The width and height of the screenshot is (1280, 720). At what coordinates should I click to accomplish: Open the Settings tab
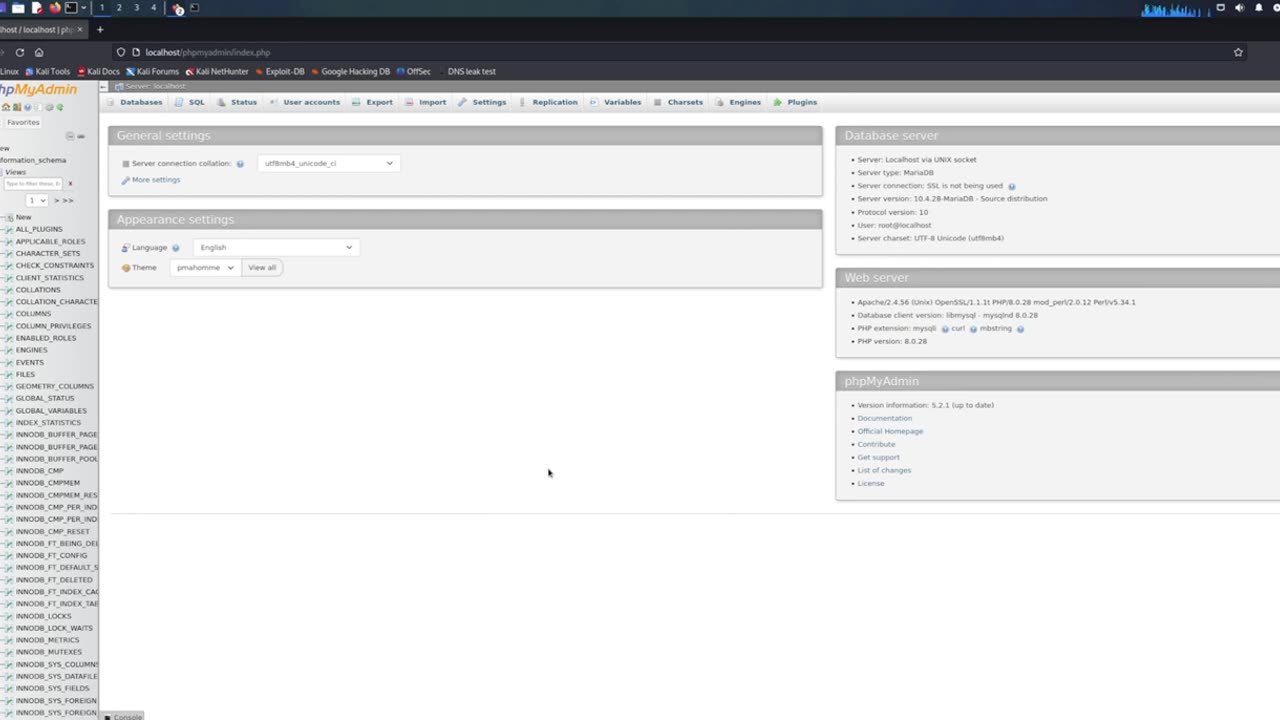tap(482, 102)
